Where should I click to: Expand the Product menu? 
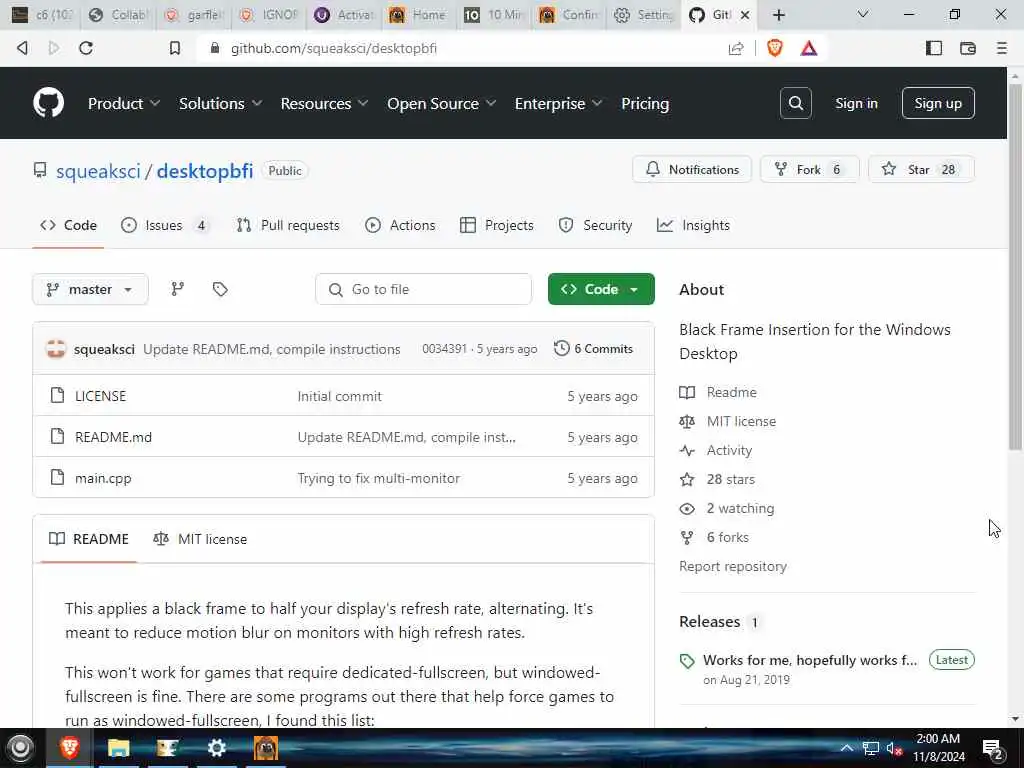click(123, 103)
